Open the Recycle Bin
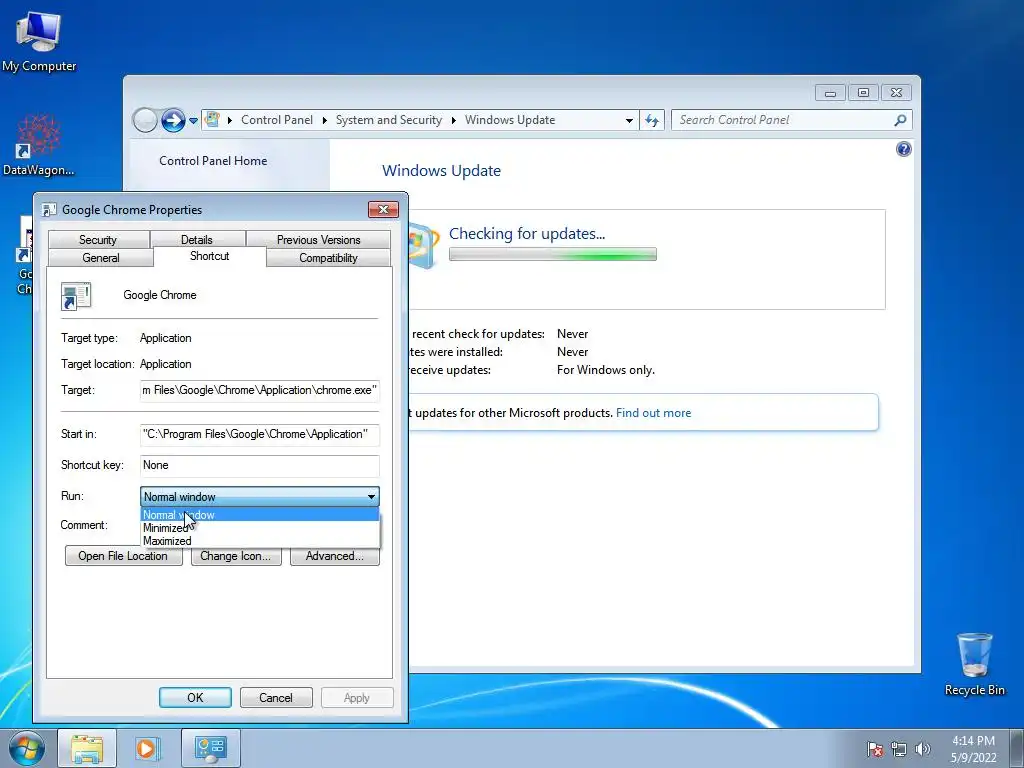Viewport: 1024px width, 768px height. tap(974, 664)
